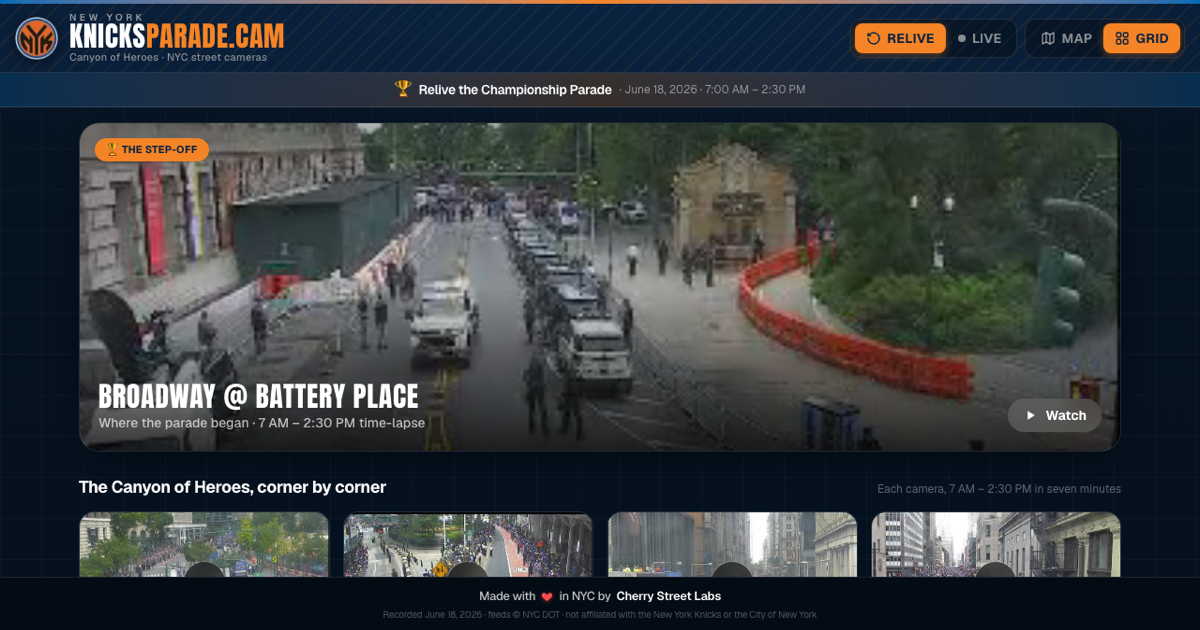1200x630 pixels.
Task: Click 'Relive the Championship Parade' banner text
Action: pyautogui.click(x=515, y=90)
